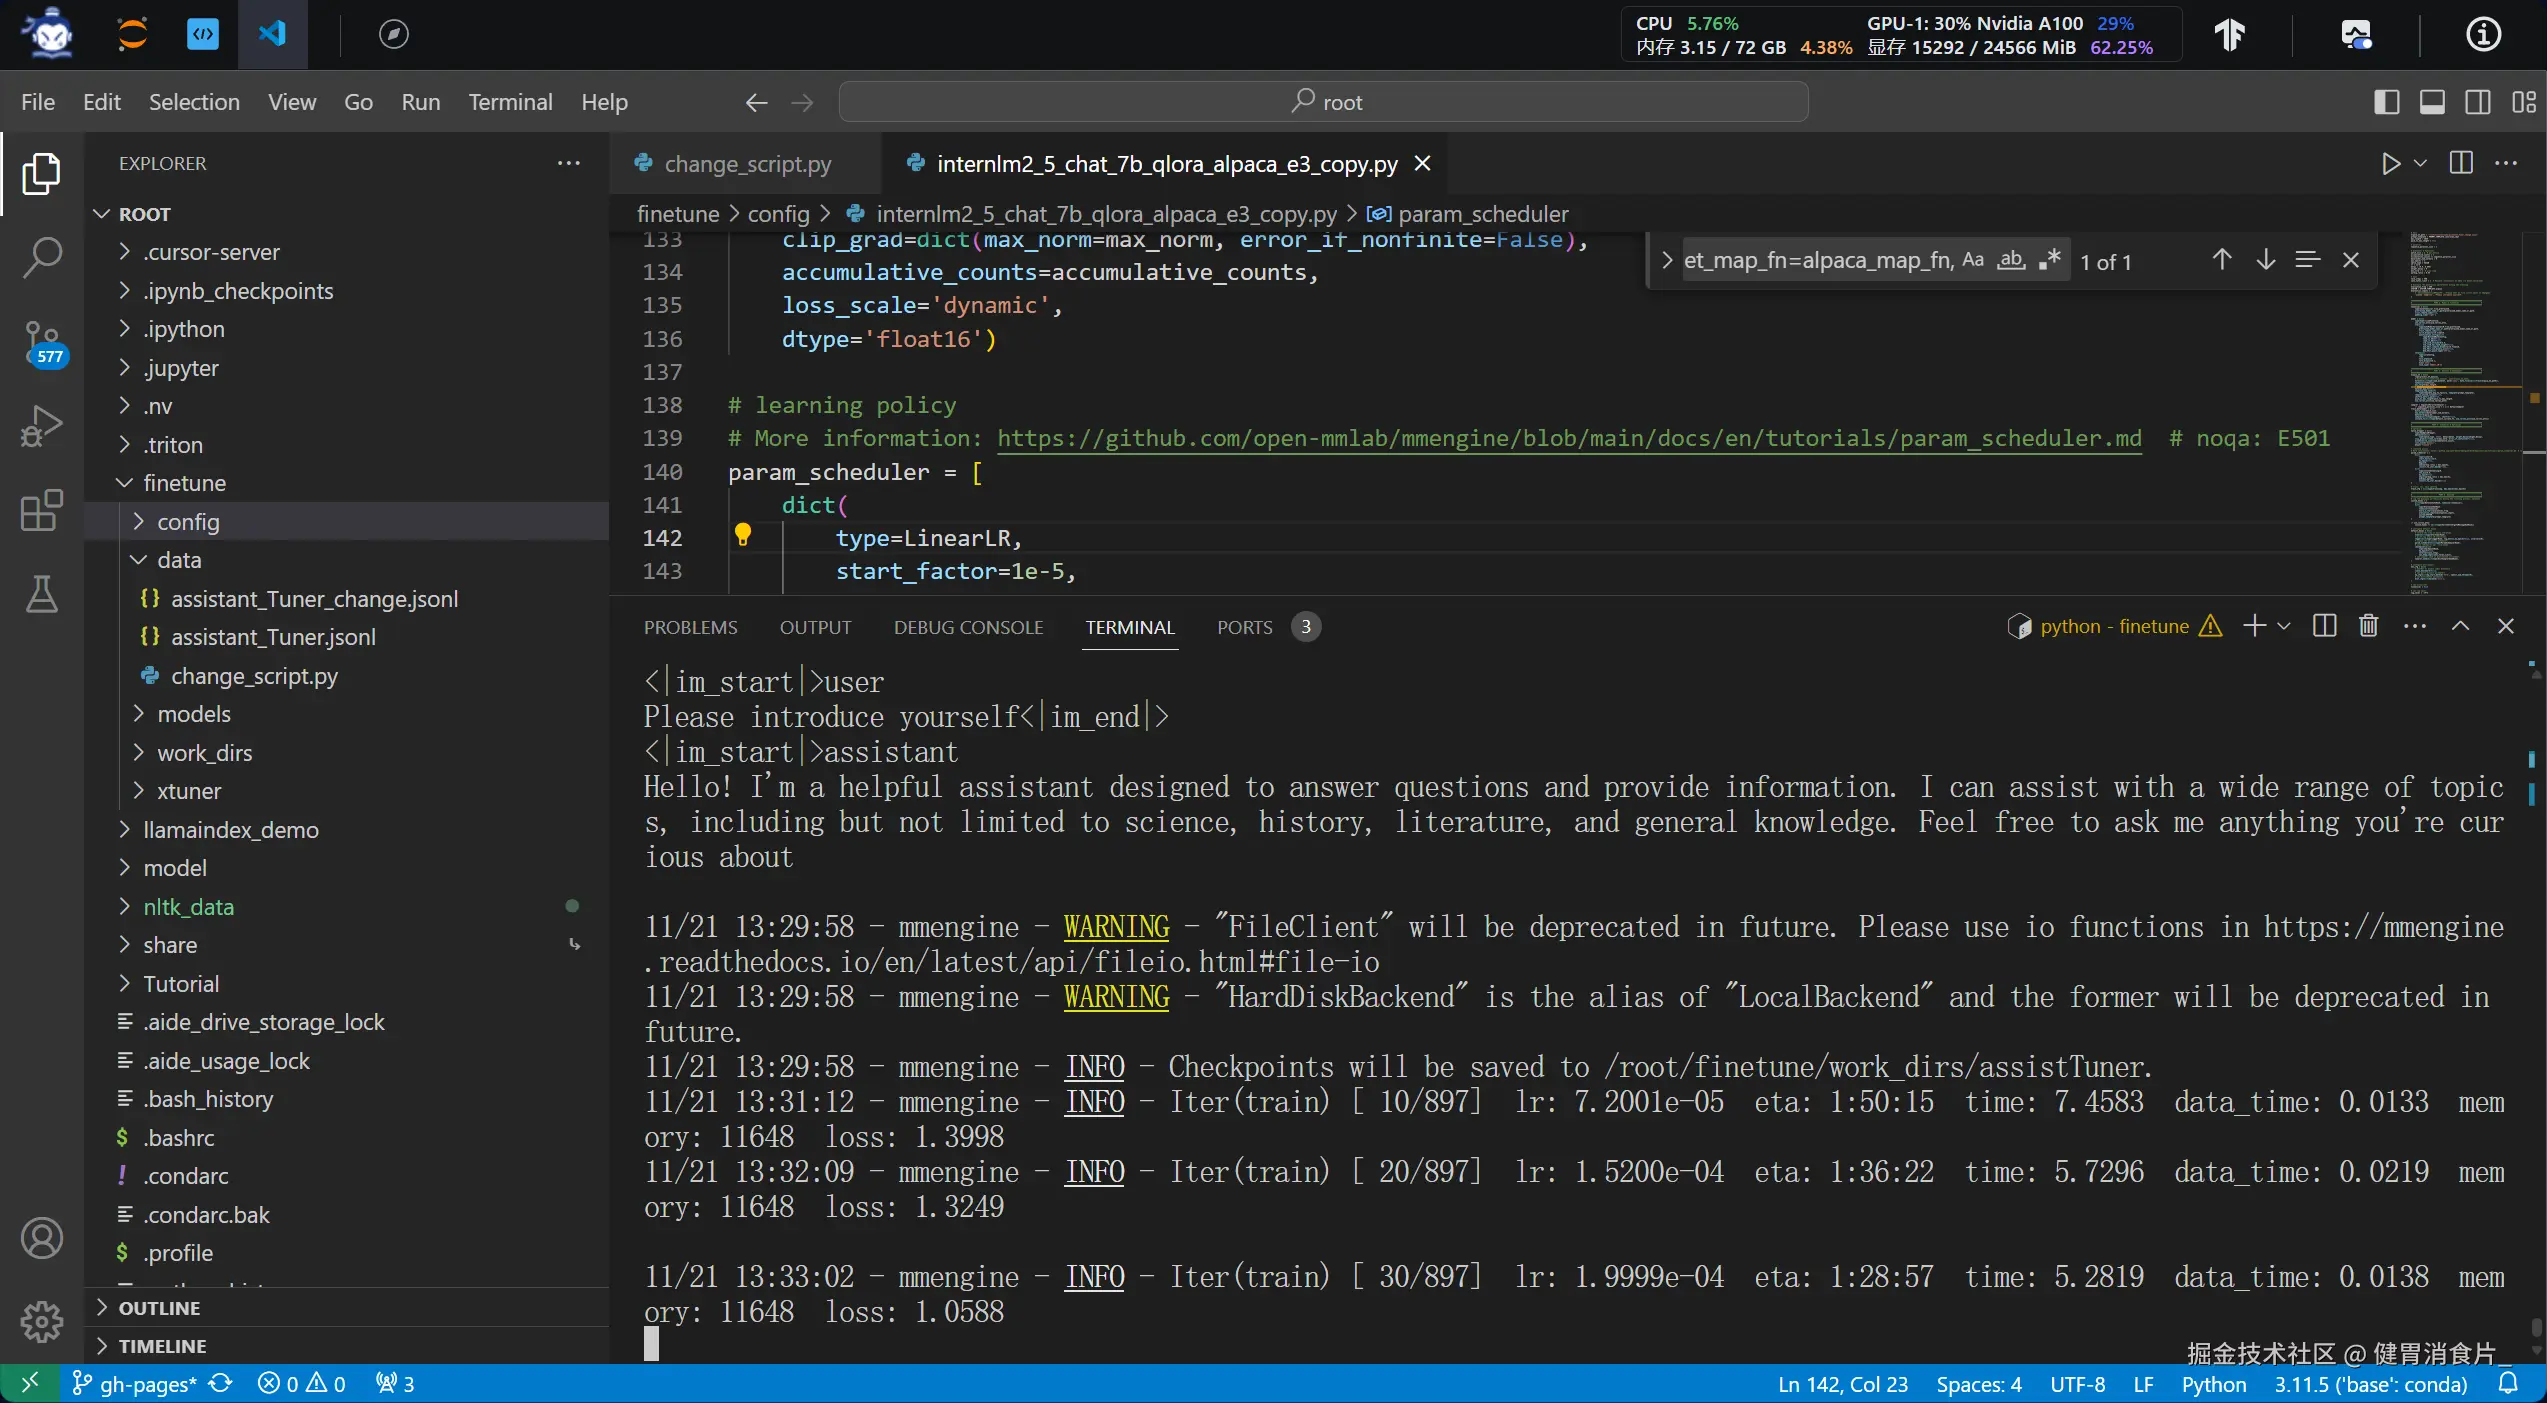Click the Run Python File play button
Viewport: 2547px width, 1403px height.
point(2390,164)
